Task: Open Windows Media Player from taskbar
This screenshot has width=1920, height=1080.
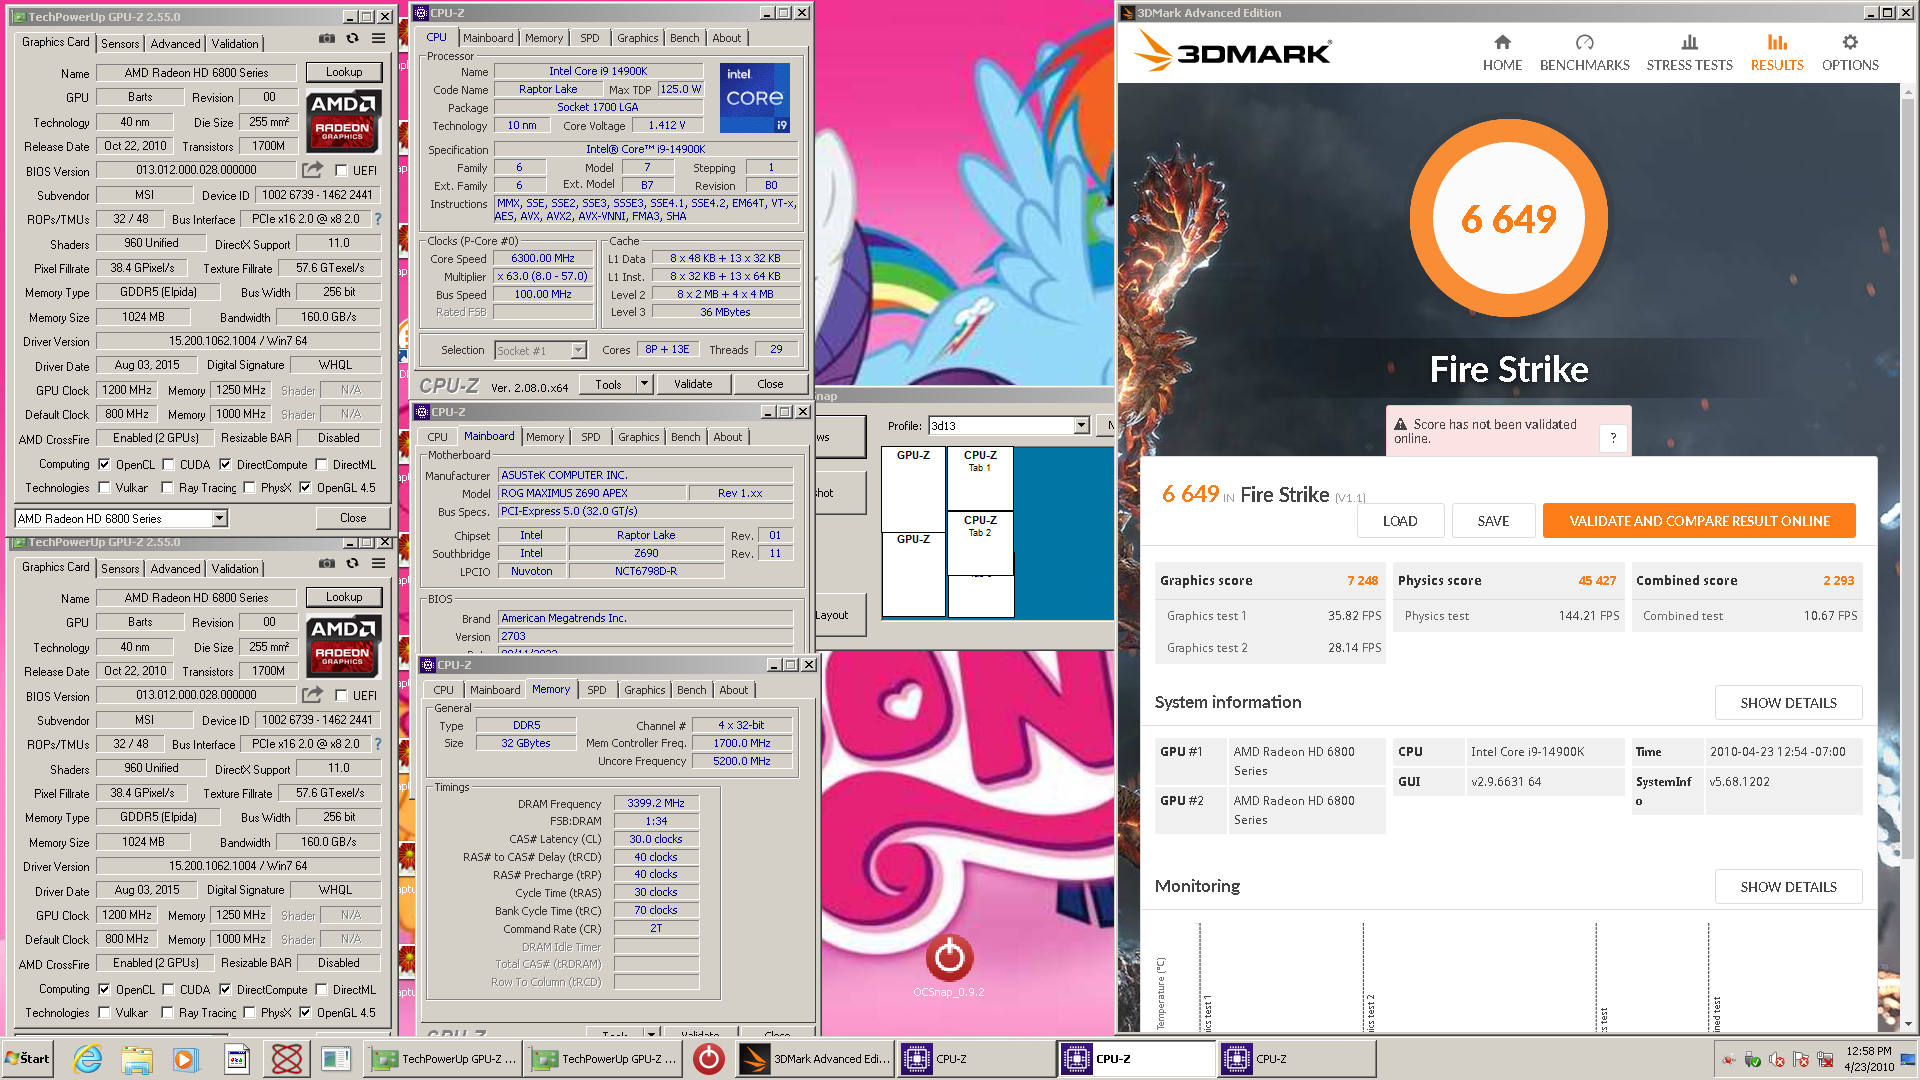Action: 185,1059
